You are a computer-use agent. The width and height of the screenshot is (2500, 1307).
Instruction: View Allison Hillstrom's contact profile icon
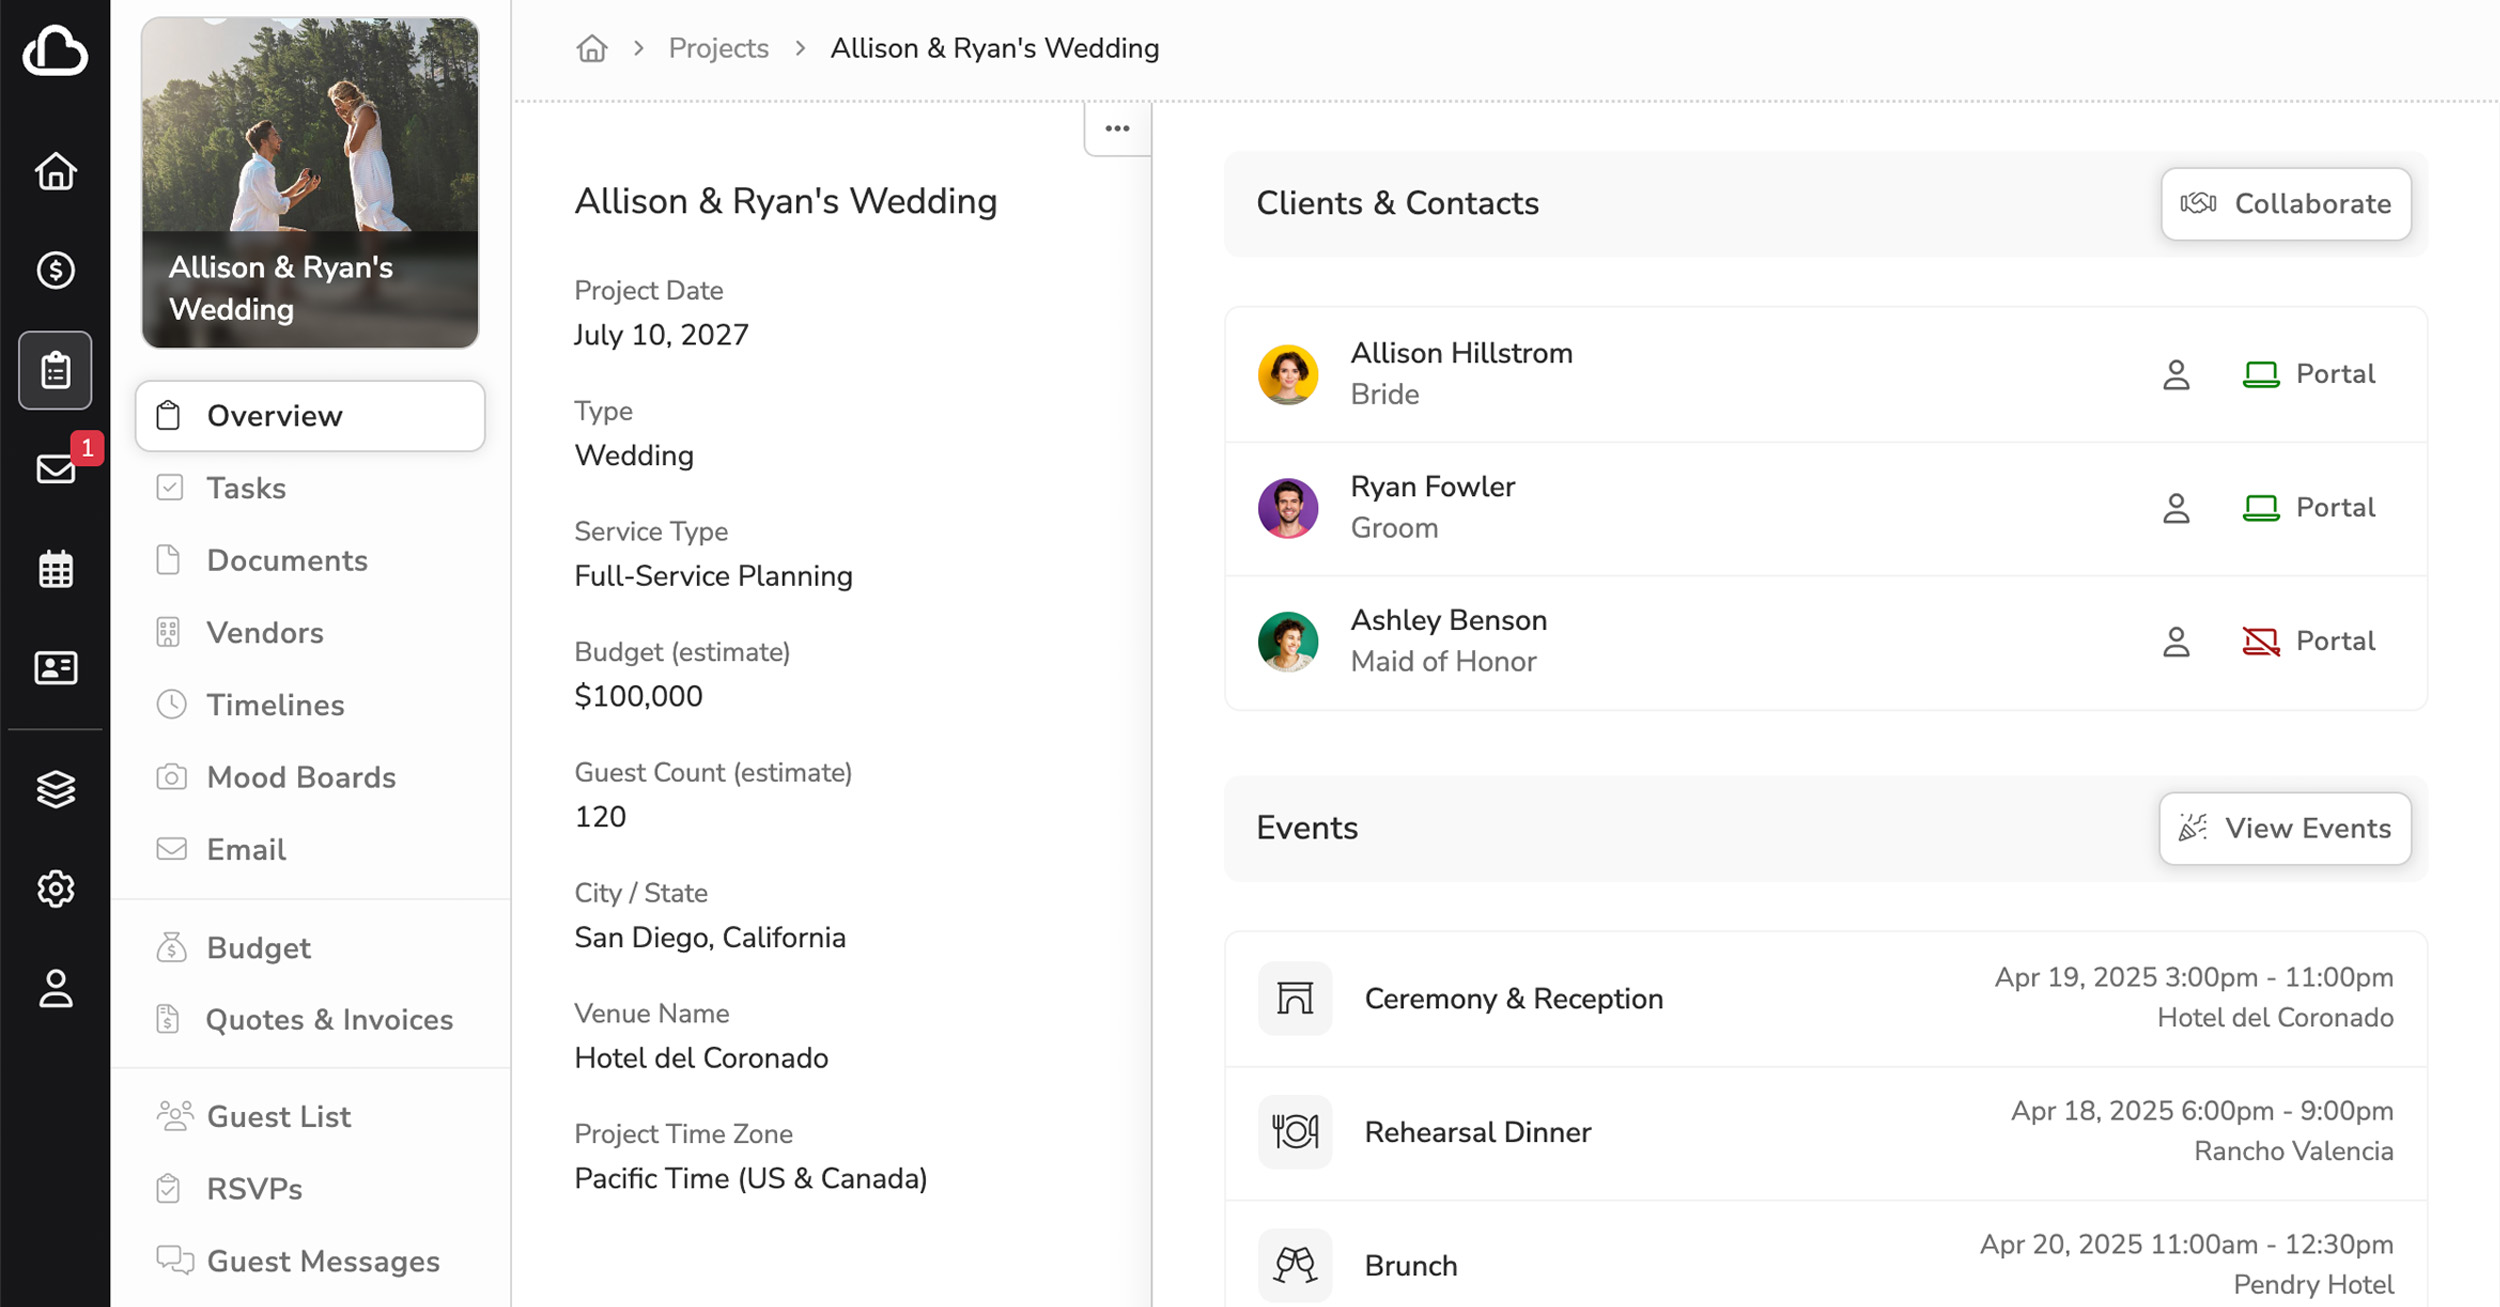2176,375
